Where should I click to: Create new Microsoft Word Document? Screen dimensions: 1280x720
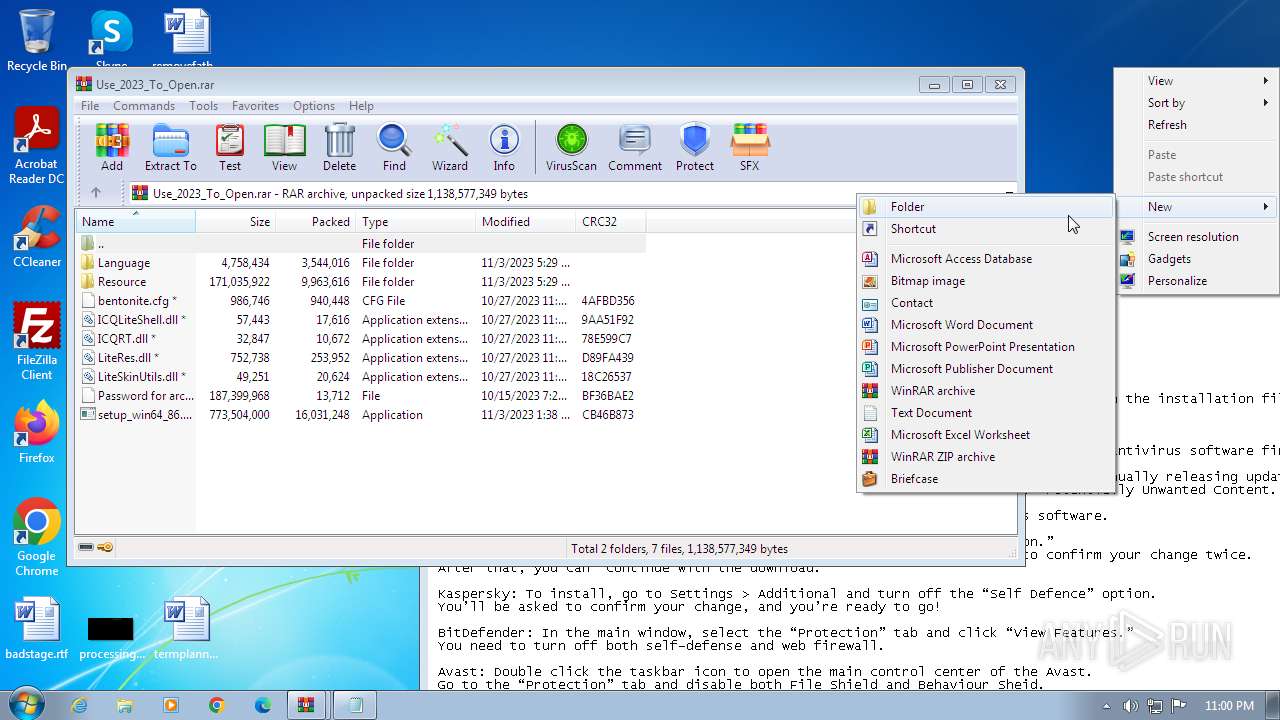tap(985, 325)
